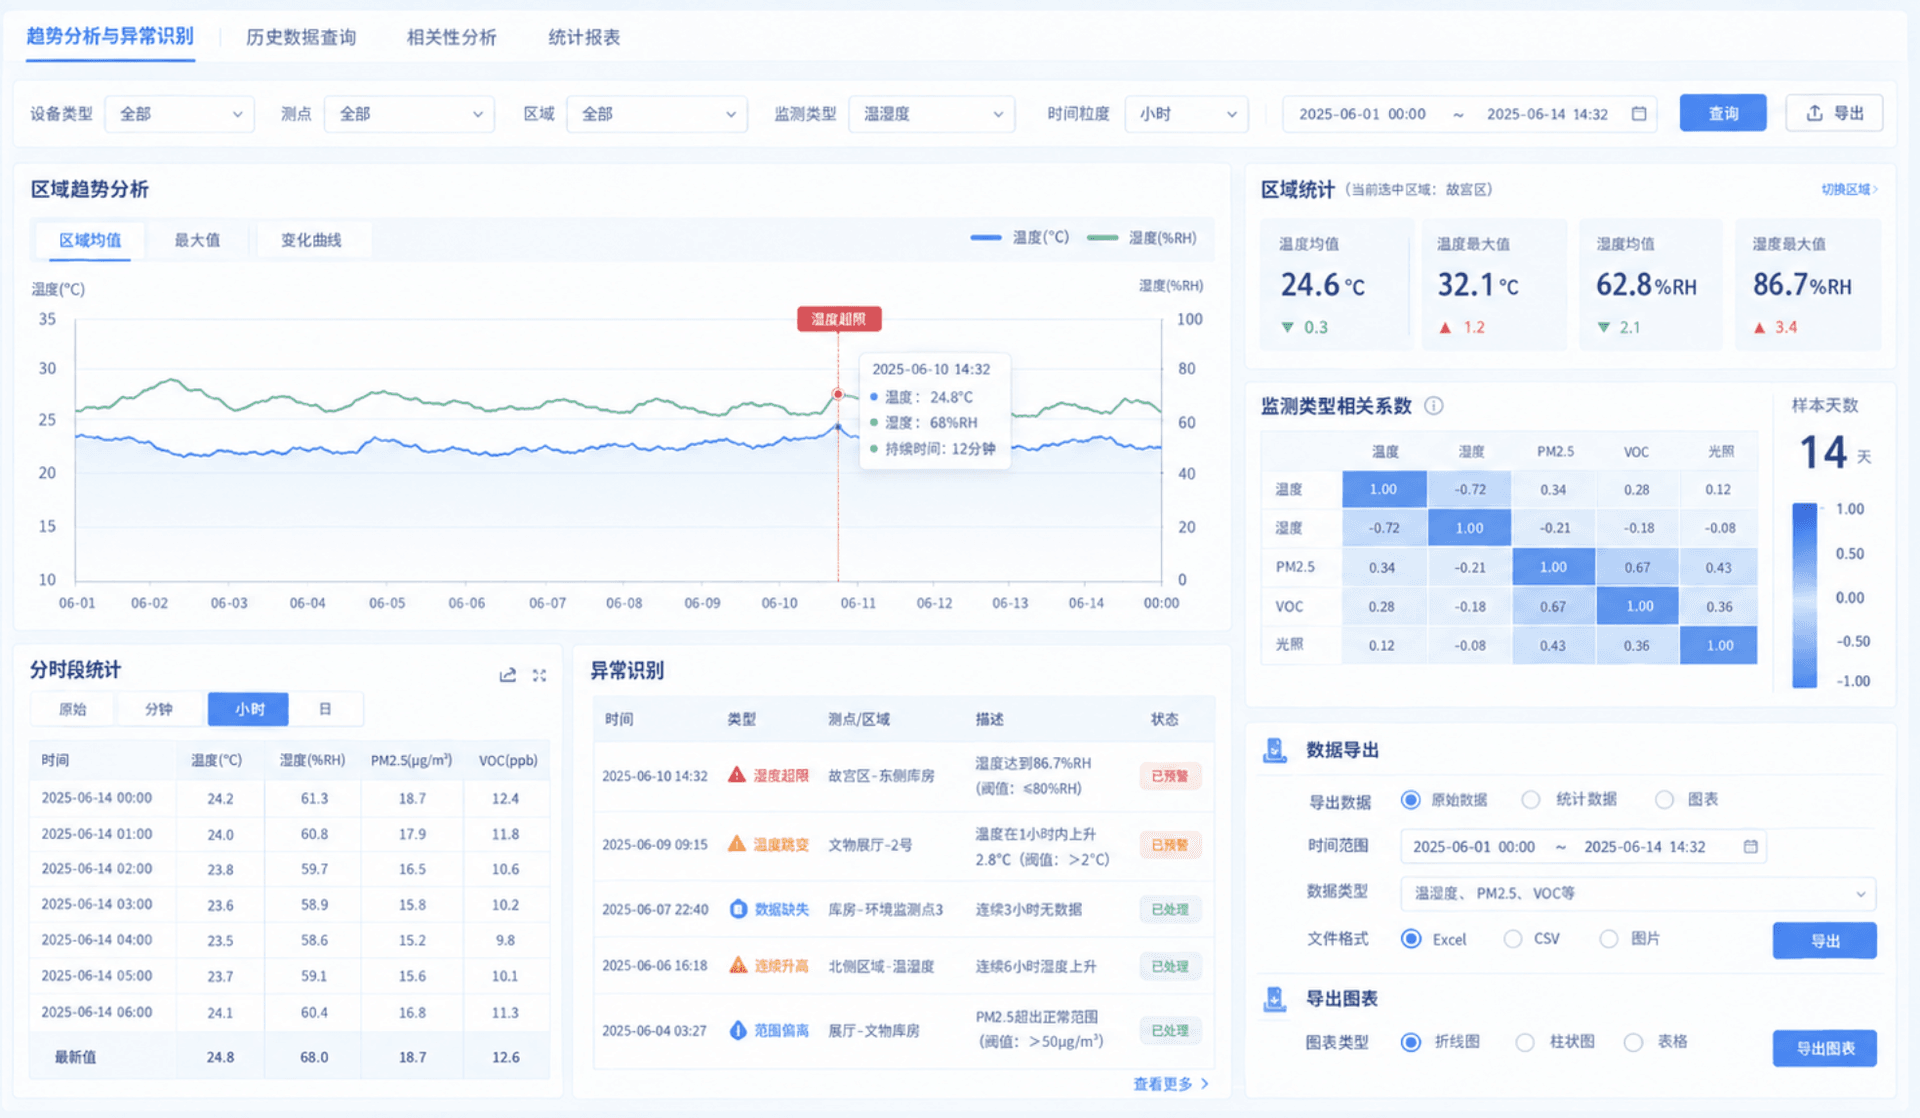Click the info icon beside 监测类型相关系数
The height and width of the screenshot is (1118, 1920).
coord(1433,405)
